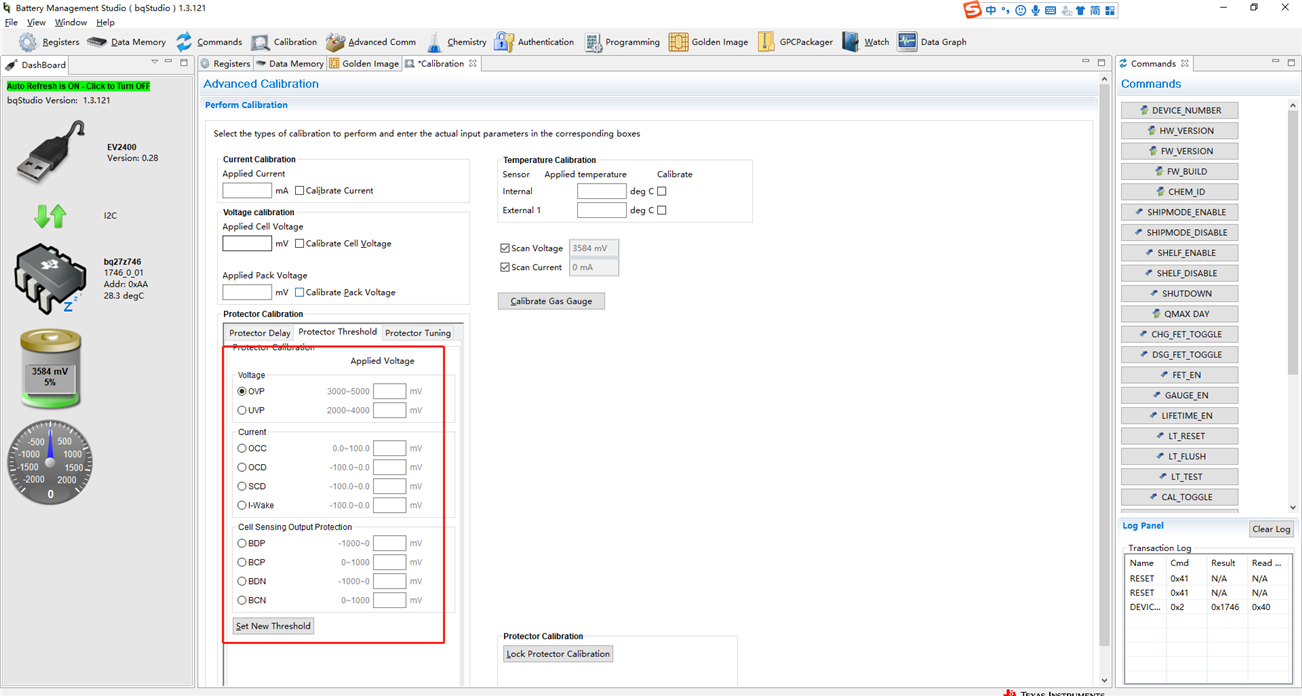
Task: Close the Calibration editor tab
Action: click(473, 63)
